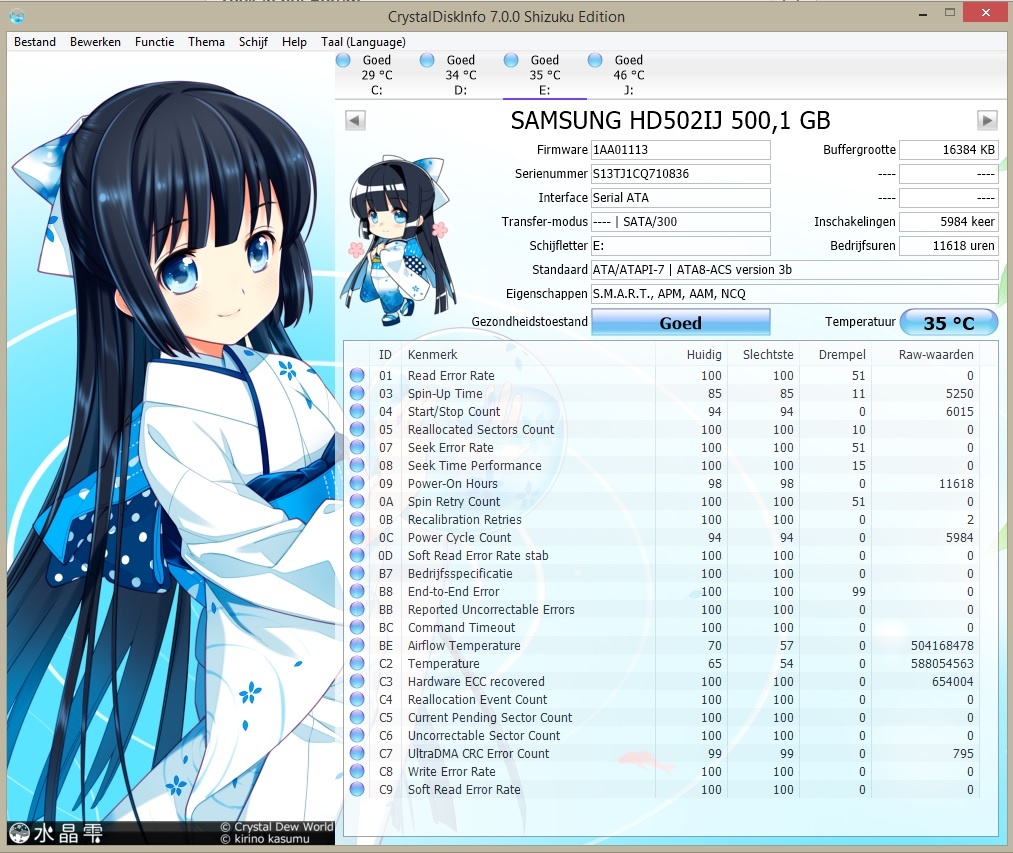1013x853 pixels.
Task: Click the Eigenschappen field S.M.A.R.T., APM, AAM, NCQ
Action: tap(795, 293)
